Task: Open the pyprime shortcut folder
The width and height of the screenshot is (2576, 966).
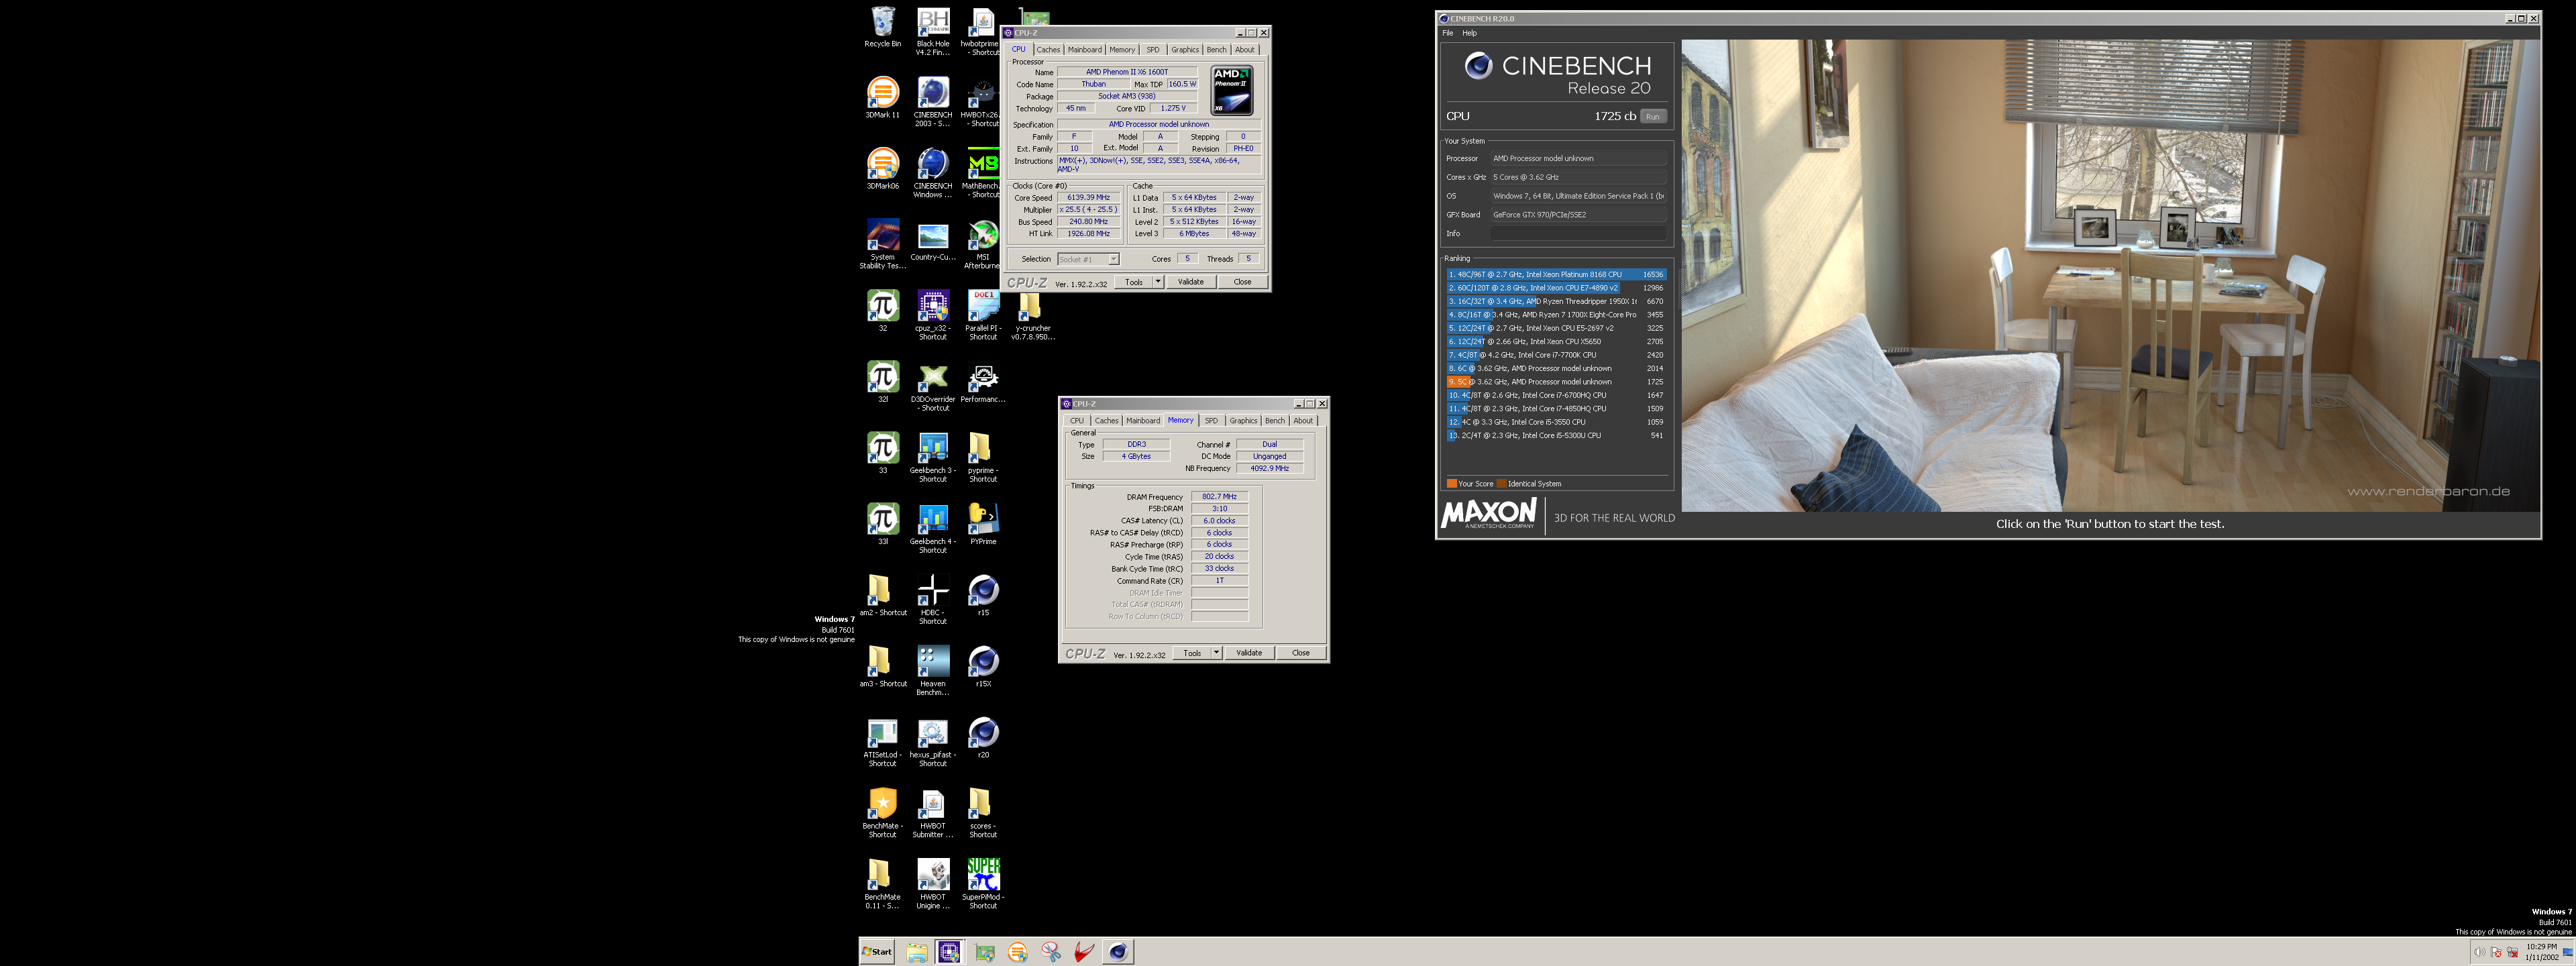Action: point(982,457)
